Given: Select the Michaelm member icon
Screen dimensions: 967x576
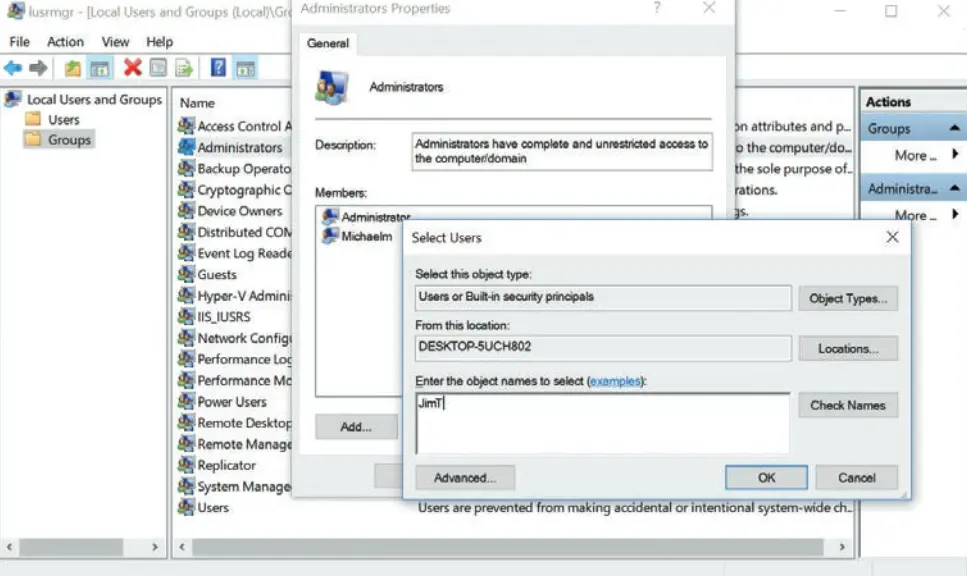Looking at the screenshot, I should pyautogui.click(x=330, y=236).
